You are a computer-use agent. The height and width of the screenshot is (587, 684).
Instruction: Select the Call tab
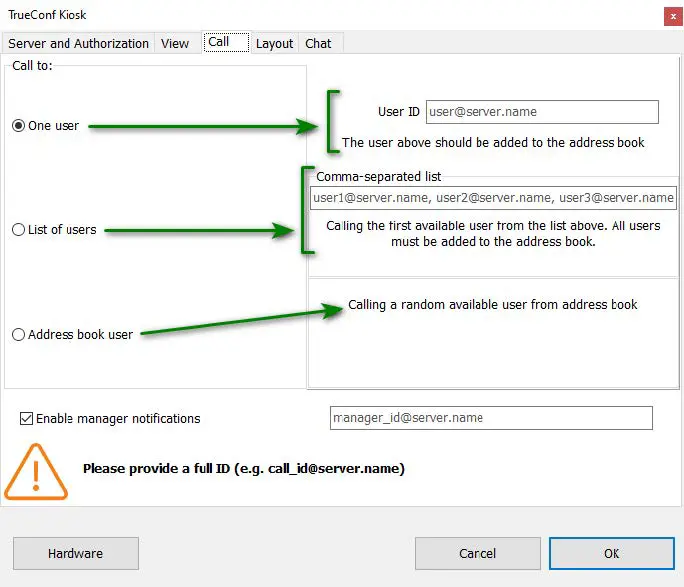[226, 42]
